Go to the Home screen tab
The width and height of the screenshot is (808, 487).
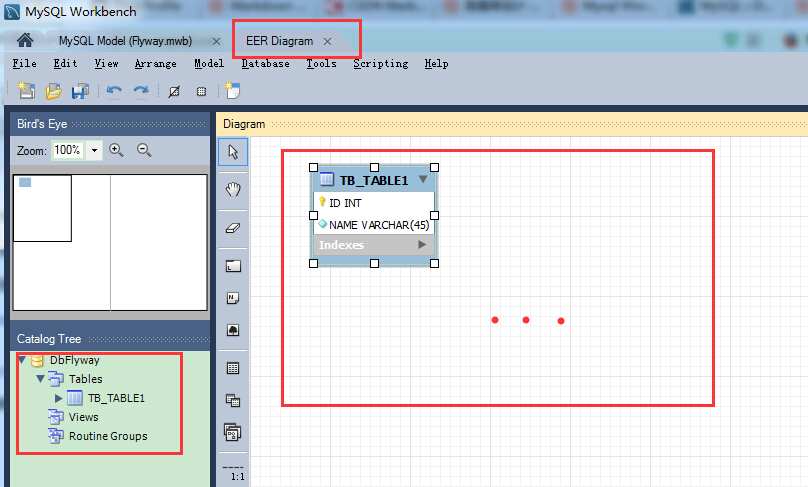pyautogui.click(x=25, y=40)
